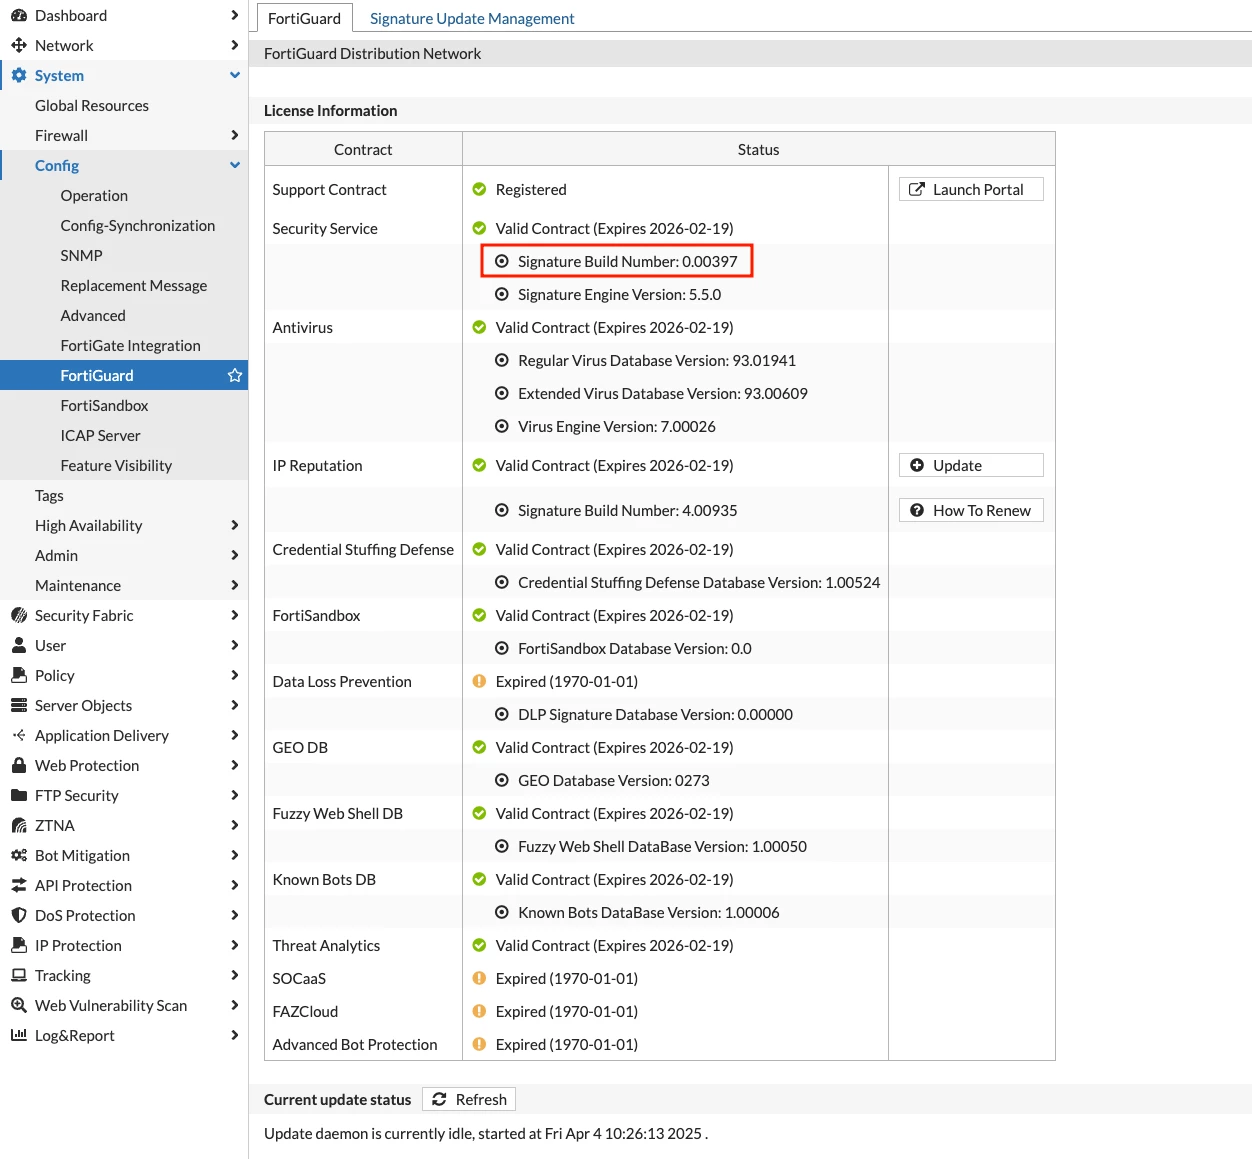
Task: Click Extended Virus Database Version: 93.00609
Action: point(663,393)
